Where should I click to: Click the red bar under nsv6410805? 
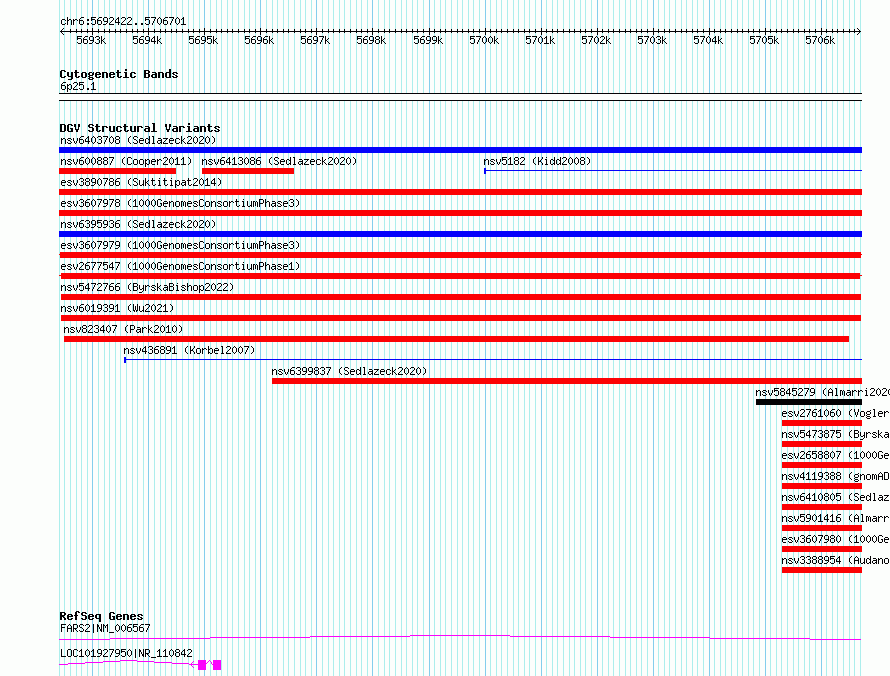[x=822, y=507]
